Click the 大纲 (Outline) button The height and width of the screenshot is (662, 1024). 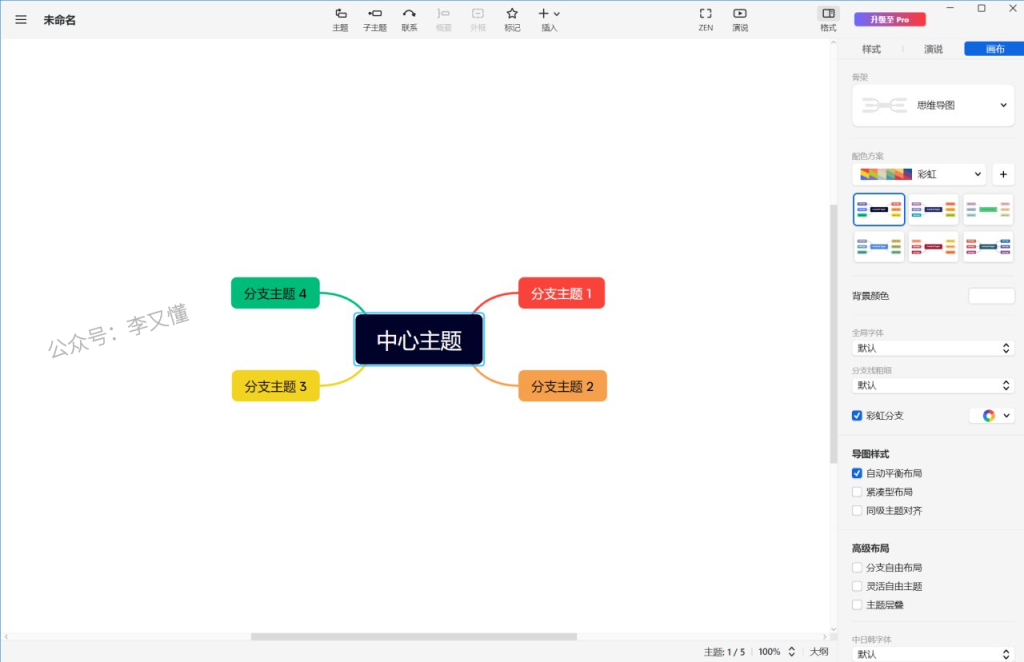pyautogui.click(x=819, y=651)
